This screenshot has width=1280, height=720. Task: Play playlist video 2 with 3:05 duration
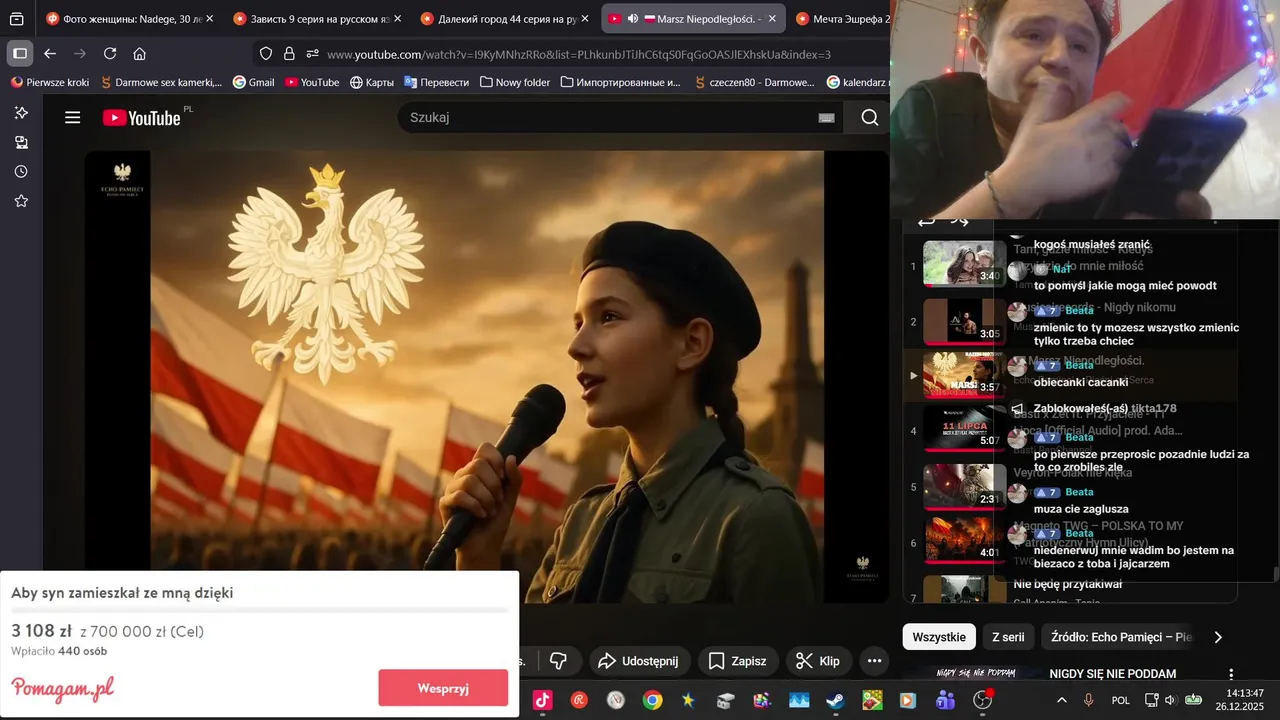click(x=964, y=322)
